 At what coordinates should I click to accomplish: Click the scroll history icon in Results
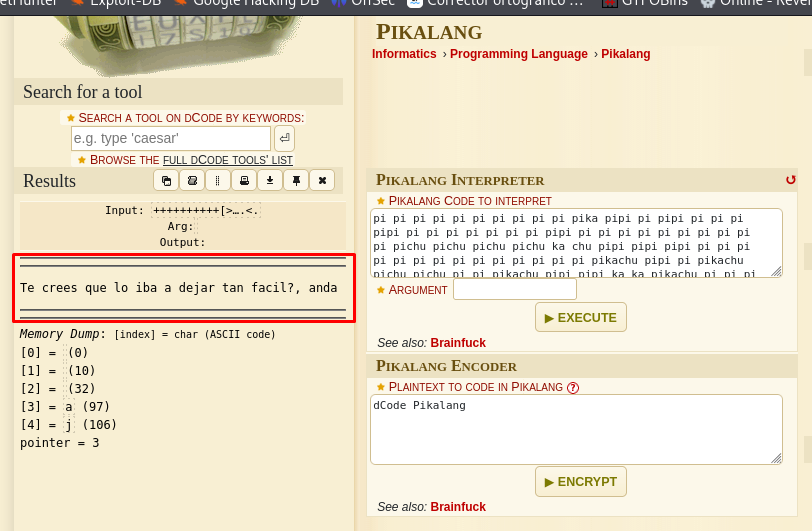tap(192, 181)
